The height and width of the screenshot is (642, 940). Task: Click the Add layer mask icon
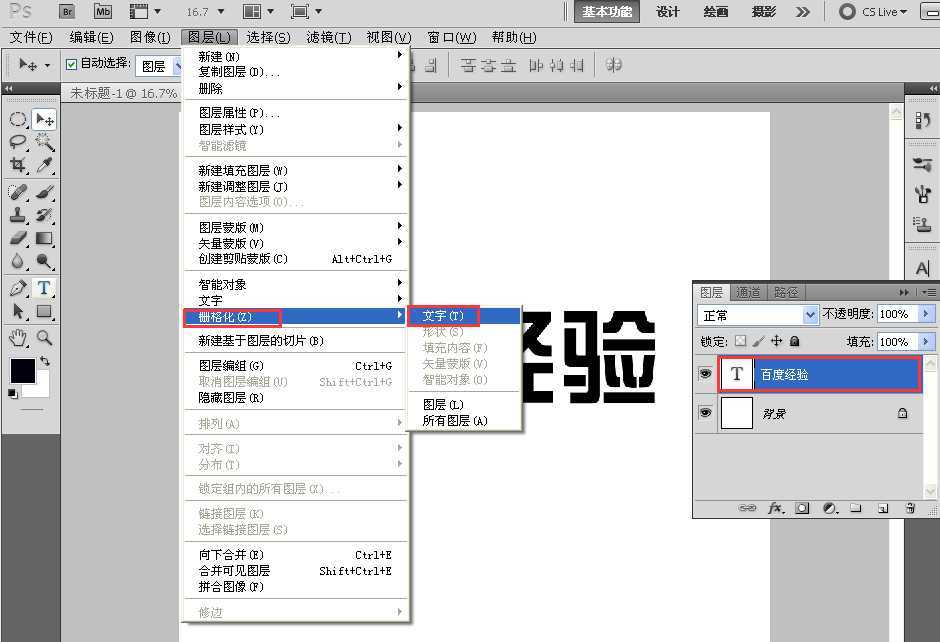coord(801,507)
